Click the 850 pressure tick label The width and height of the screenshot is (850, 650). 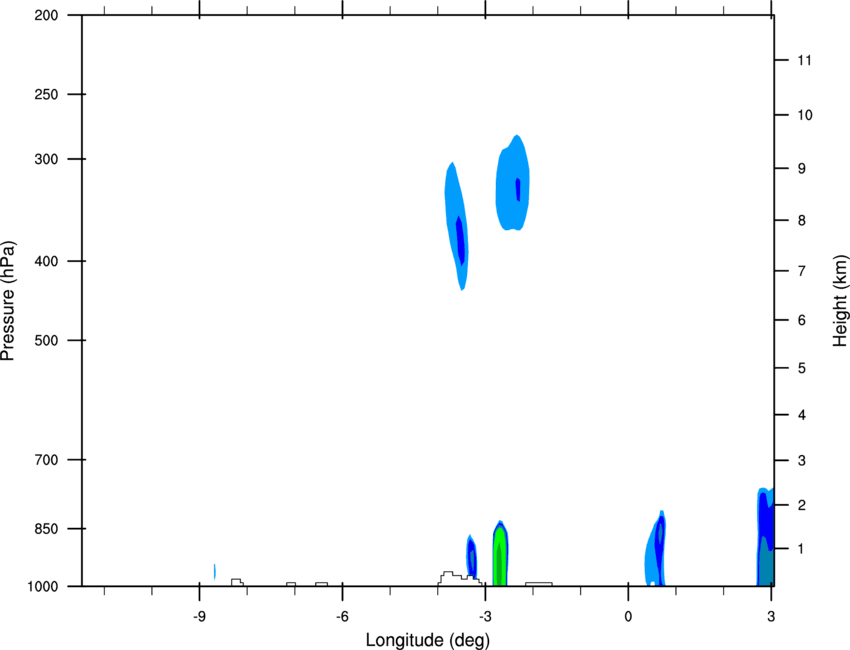coord(46,529)
